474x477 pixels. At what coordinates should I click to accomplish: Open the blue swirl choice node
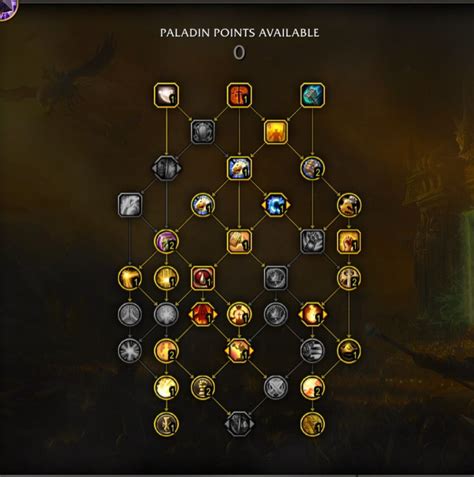pos(276,205)
